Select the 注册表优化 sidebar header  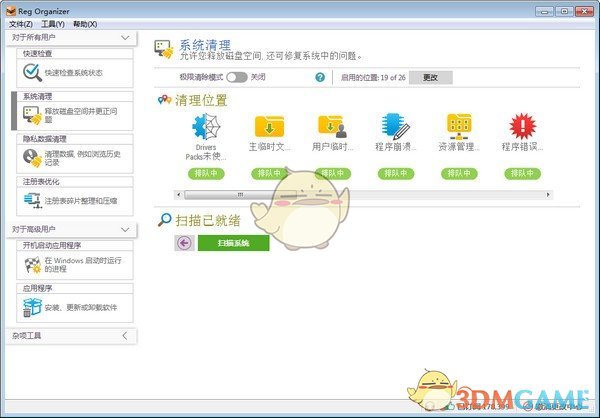click(x=75, y=182)
